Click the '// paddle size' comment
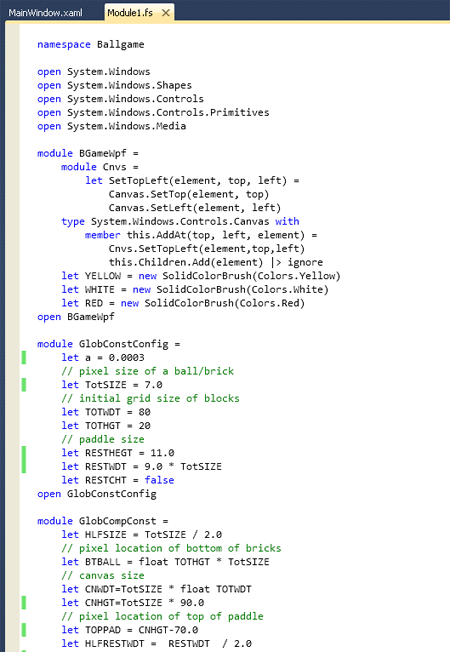 click(103, 440)
